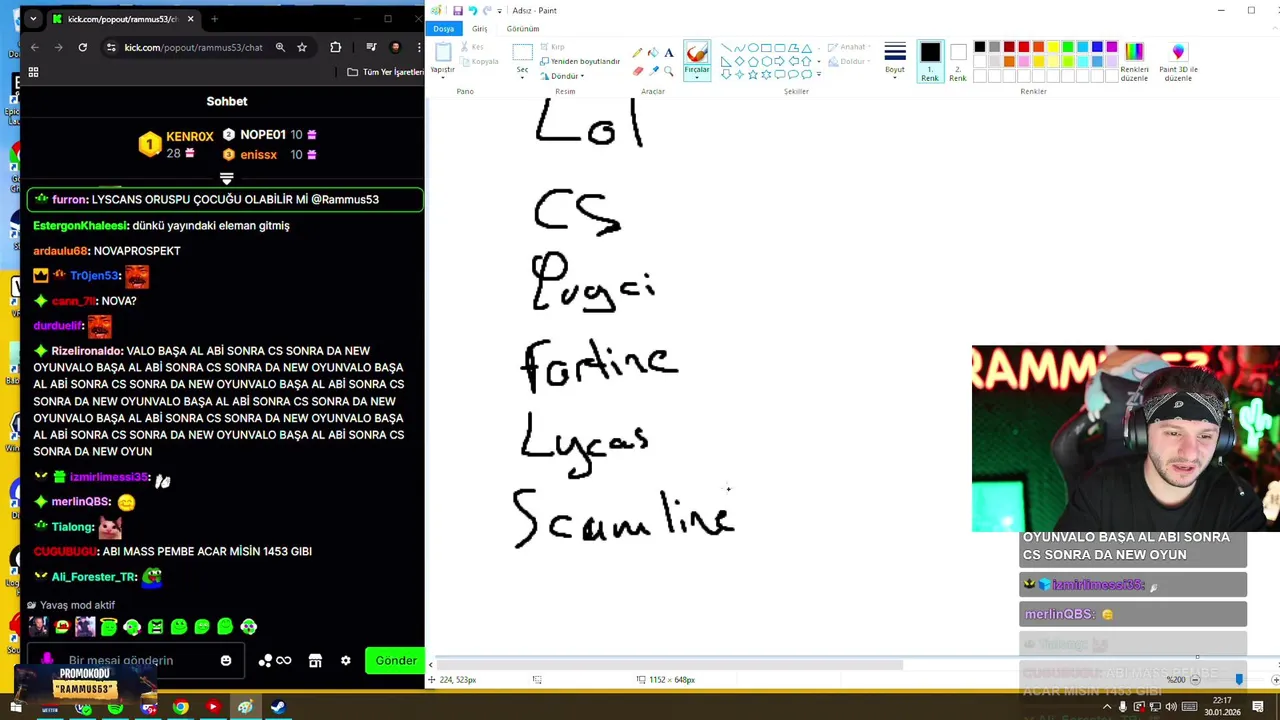Open Chrome apps grid in bookmarks bar
Viewport: 1280px width, 720px height.
(33, 72)
